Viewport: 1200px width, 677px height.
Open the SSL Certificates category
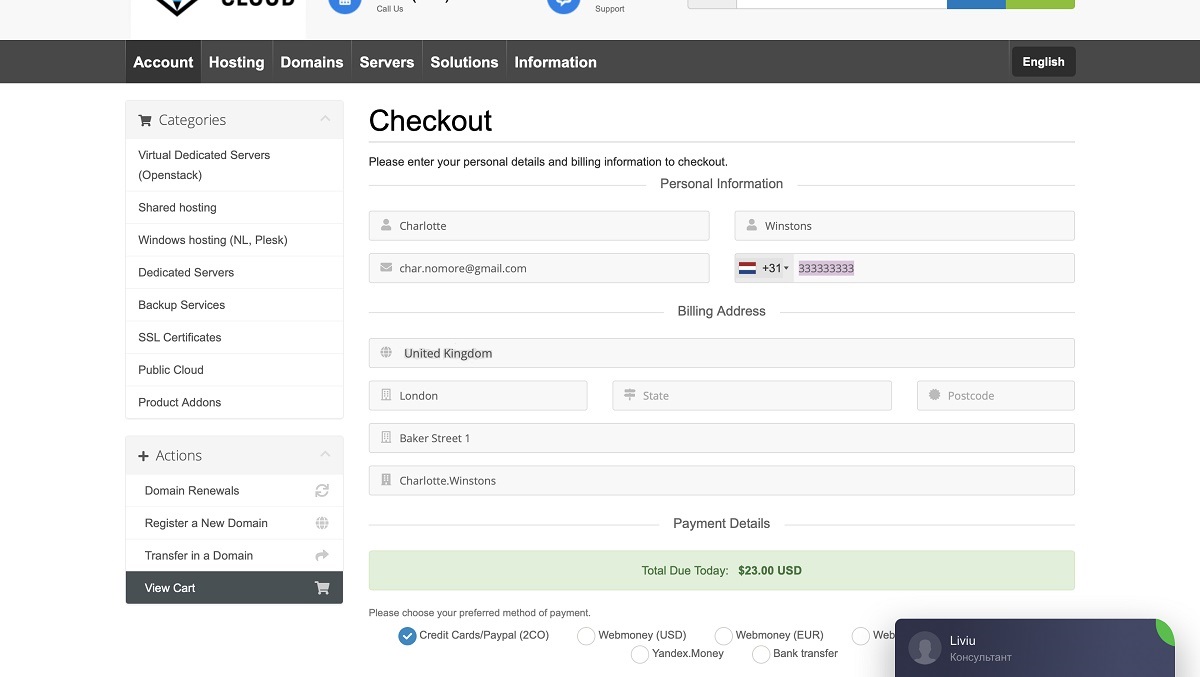click(x=180, y=338)
